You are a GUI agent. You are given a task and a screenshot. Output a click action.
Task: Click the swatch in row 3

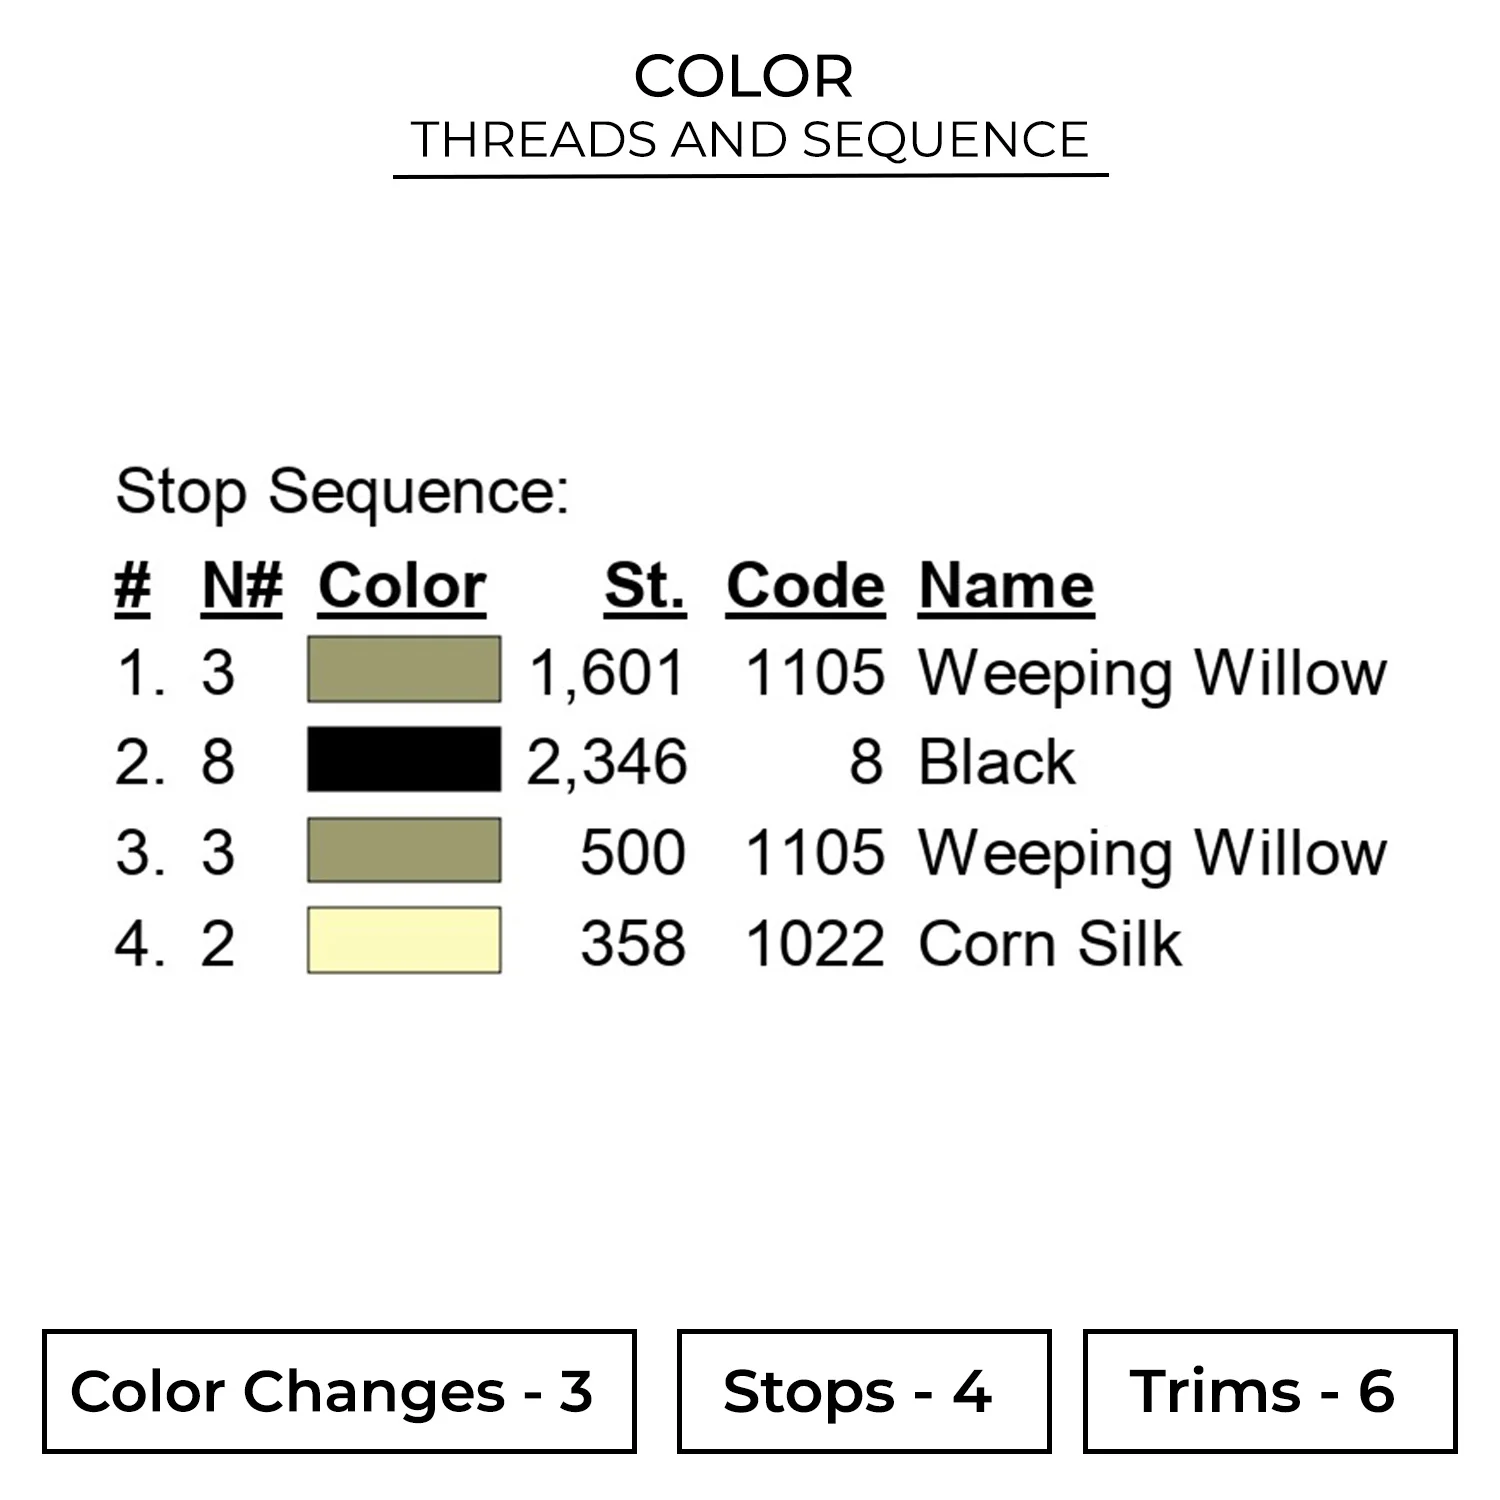[x=404, y=850]
